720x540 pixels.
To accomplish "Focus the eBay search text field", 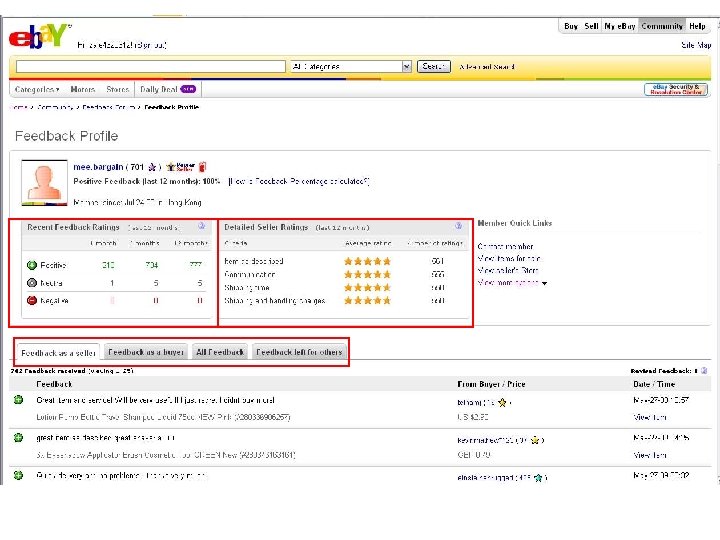I will [151, 67].
